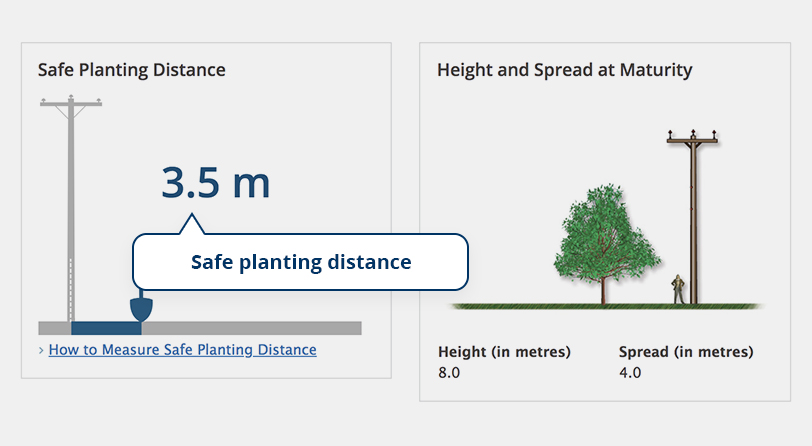Image resolution: width=812 pixels, height=446 pixels.
Task: Click the person figure beside the pole
Action: (x=678, y=289)
